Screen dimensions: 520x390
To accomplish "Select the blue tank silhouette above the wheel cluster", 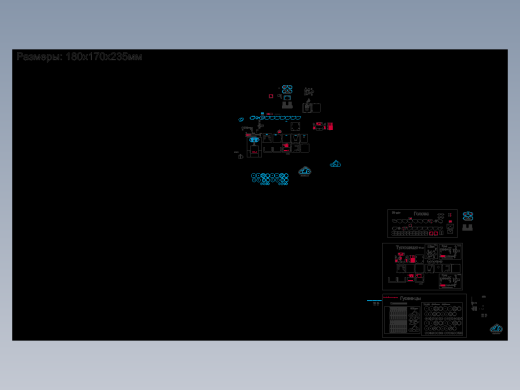I will [x=305, y=171].
